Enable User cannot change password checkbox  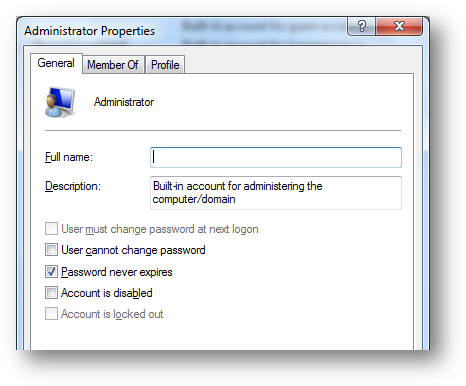pyautogui.click(x=51, y=250)
